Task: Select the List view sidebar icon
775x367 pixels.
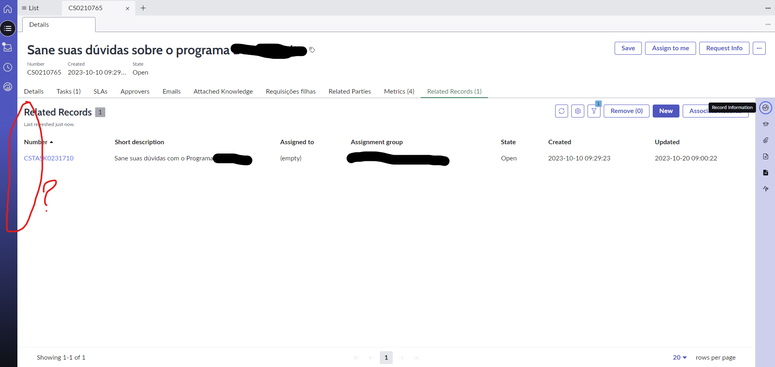Action: (x=8, y=28)
